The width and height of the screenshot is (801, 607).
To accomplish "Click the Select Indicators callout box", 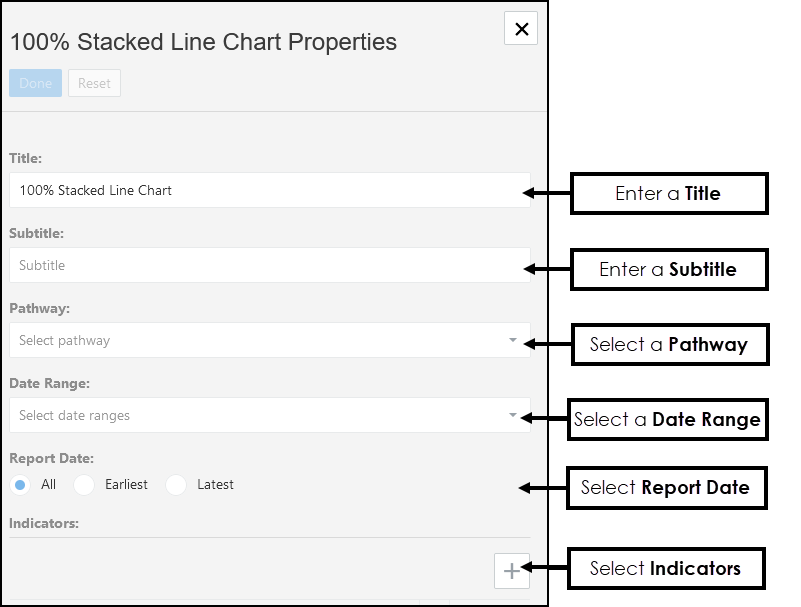I will point(665,569).
